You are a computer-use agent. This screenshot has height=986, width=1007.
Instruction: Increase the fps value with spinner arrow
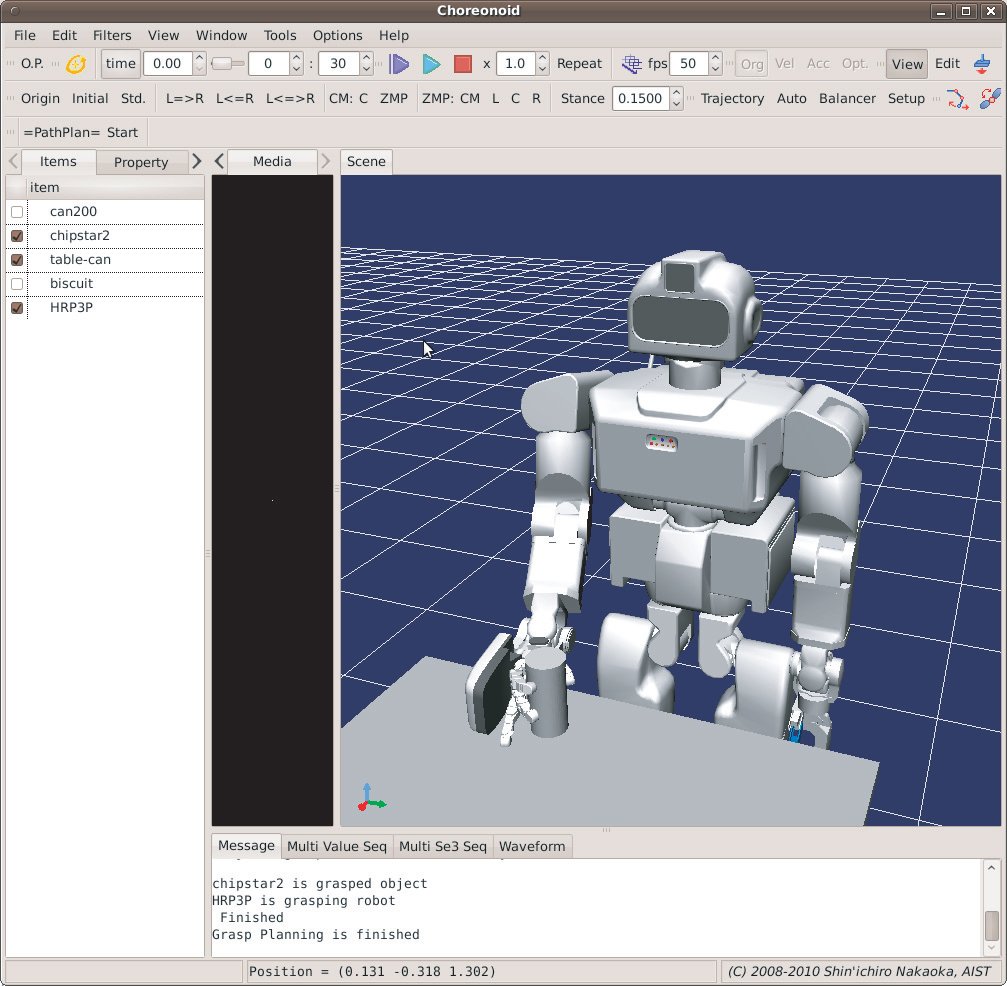[715, 58]
